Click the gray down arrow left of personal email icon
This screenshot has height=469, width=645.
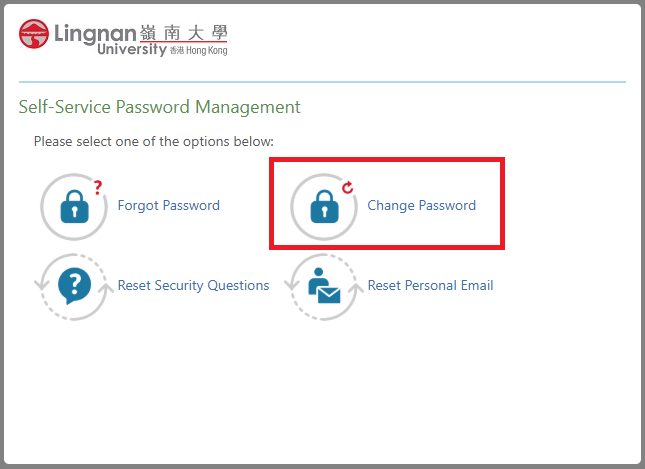292,284
